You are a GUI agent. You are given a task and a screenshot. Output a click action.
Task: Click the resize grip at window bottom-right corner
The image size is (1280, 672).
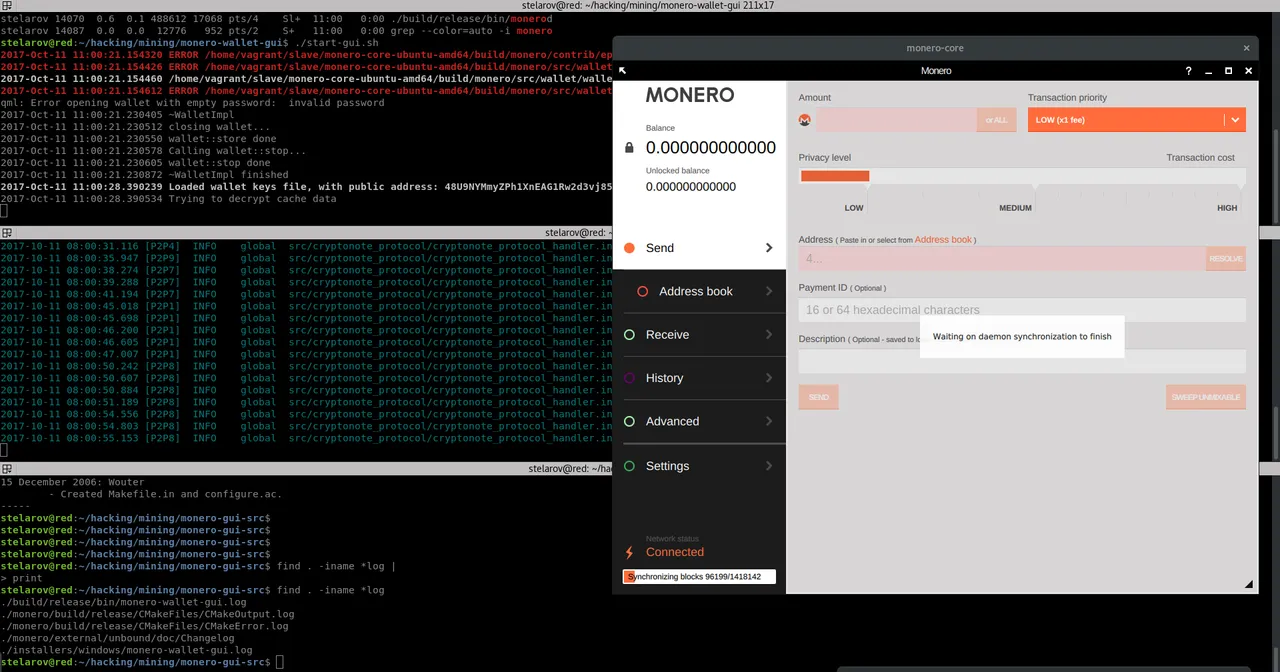[x=1249, y=584]
